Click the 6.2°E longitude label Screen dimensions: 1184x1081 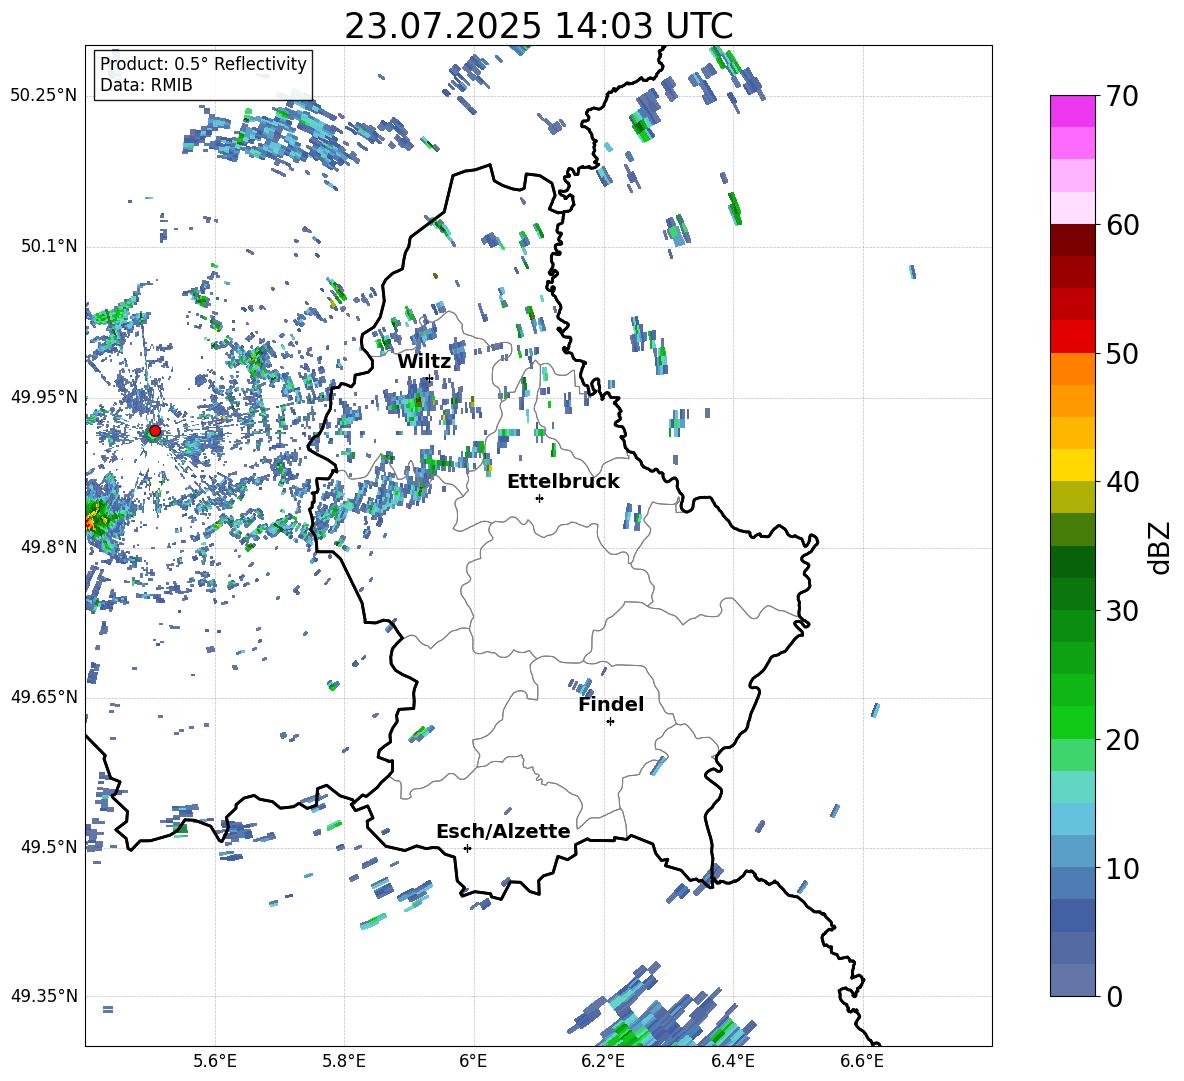pos(603,1062)
